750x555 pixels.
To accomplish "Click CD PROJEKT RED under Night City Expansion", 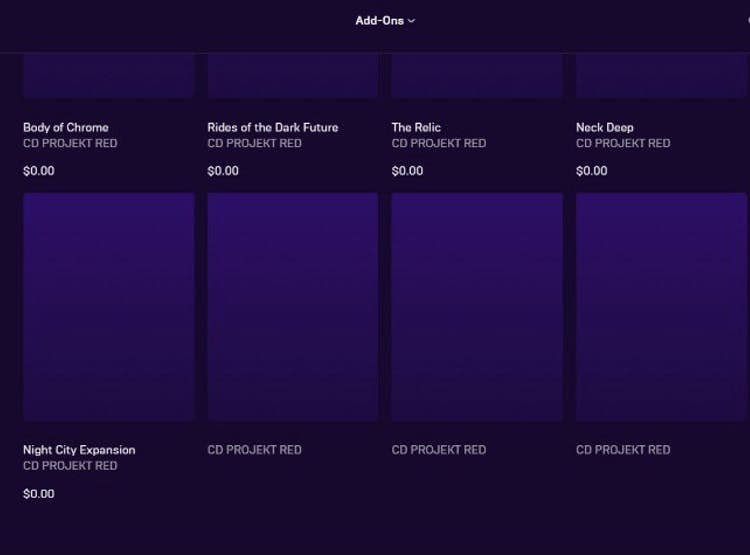I will (70, 466).
